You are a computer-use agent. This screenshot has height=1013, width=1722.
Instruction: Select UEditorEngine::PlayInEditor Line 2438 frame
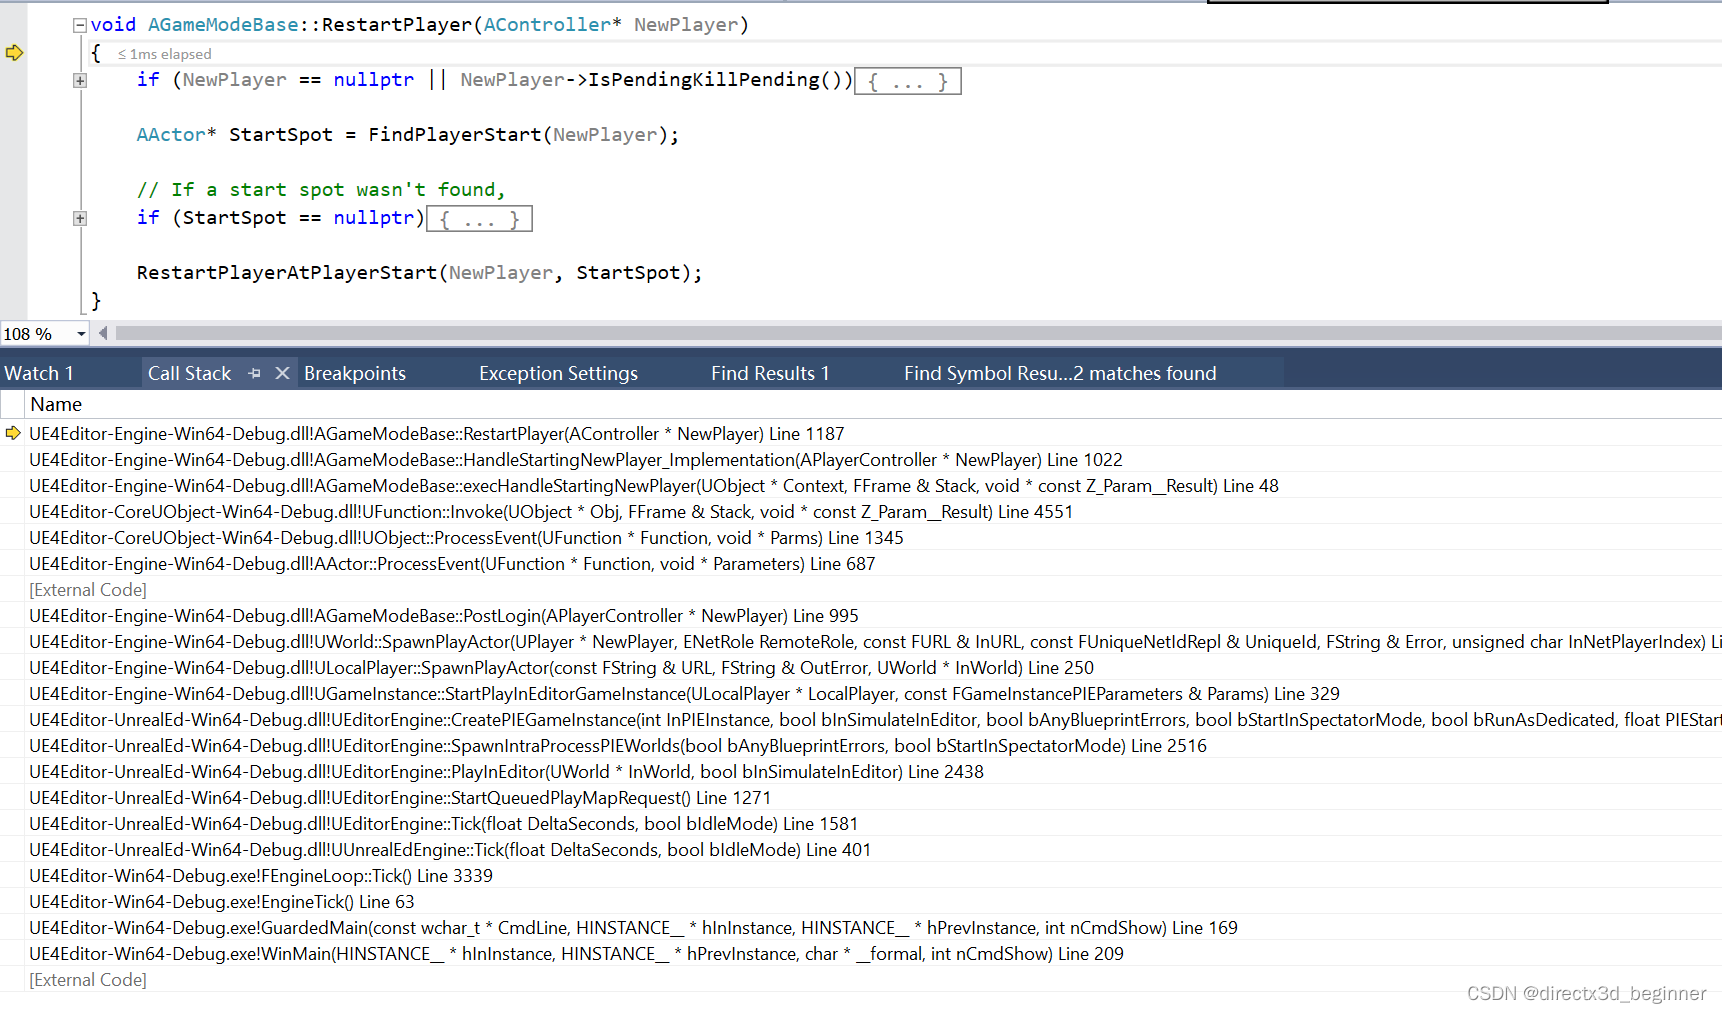click(x=506, y=772)
